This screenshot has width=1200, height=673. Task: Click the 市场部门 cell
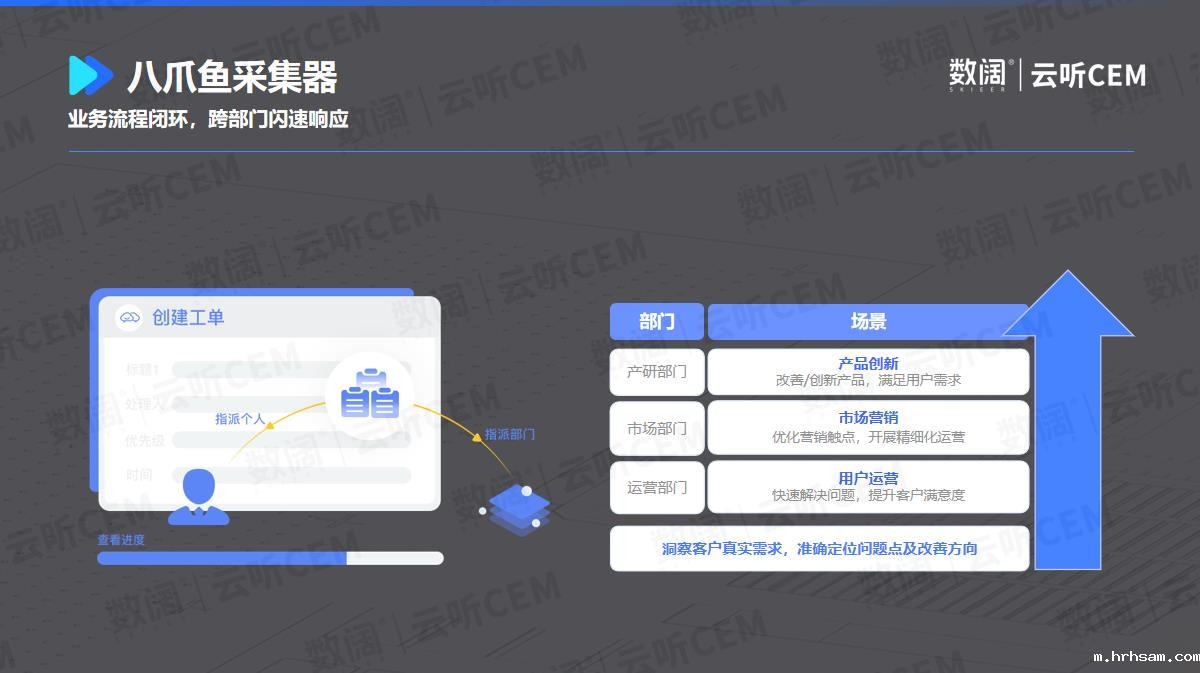[656, 429]
